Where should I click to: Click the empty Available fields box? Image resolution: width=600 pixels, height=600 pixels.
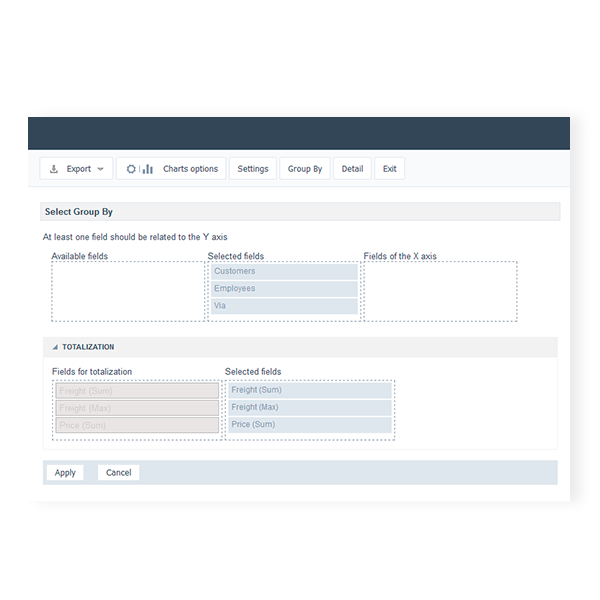pyautogui.click(x=128, y=291)
